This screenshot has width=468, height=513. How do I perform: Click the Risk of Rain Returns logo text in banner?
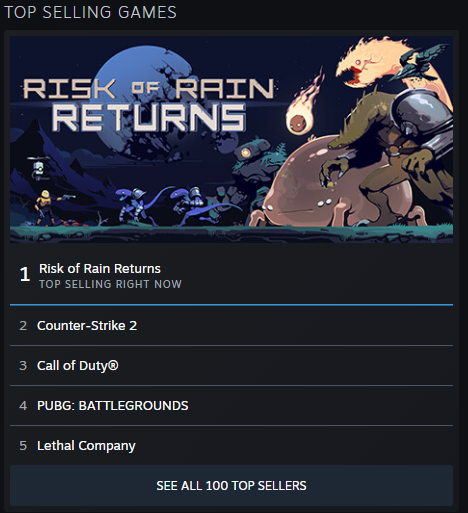point(149,104)
